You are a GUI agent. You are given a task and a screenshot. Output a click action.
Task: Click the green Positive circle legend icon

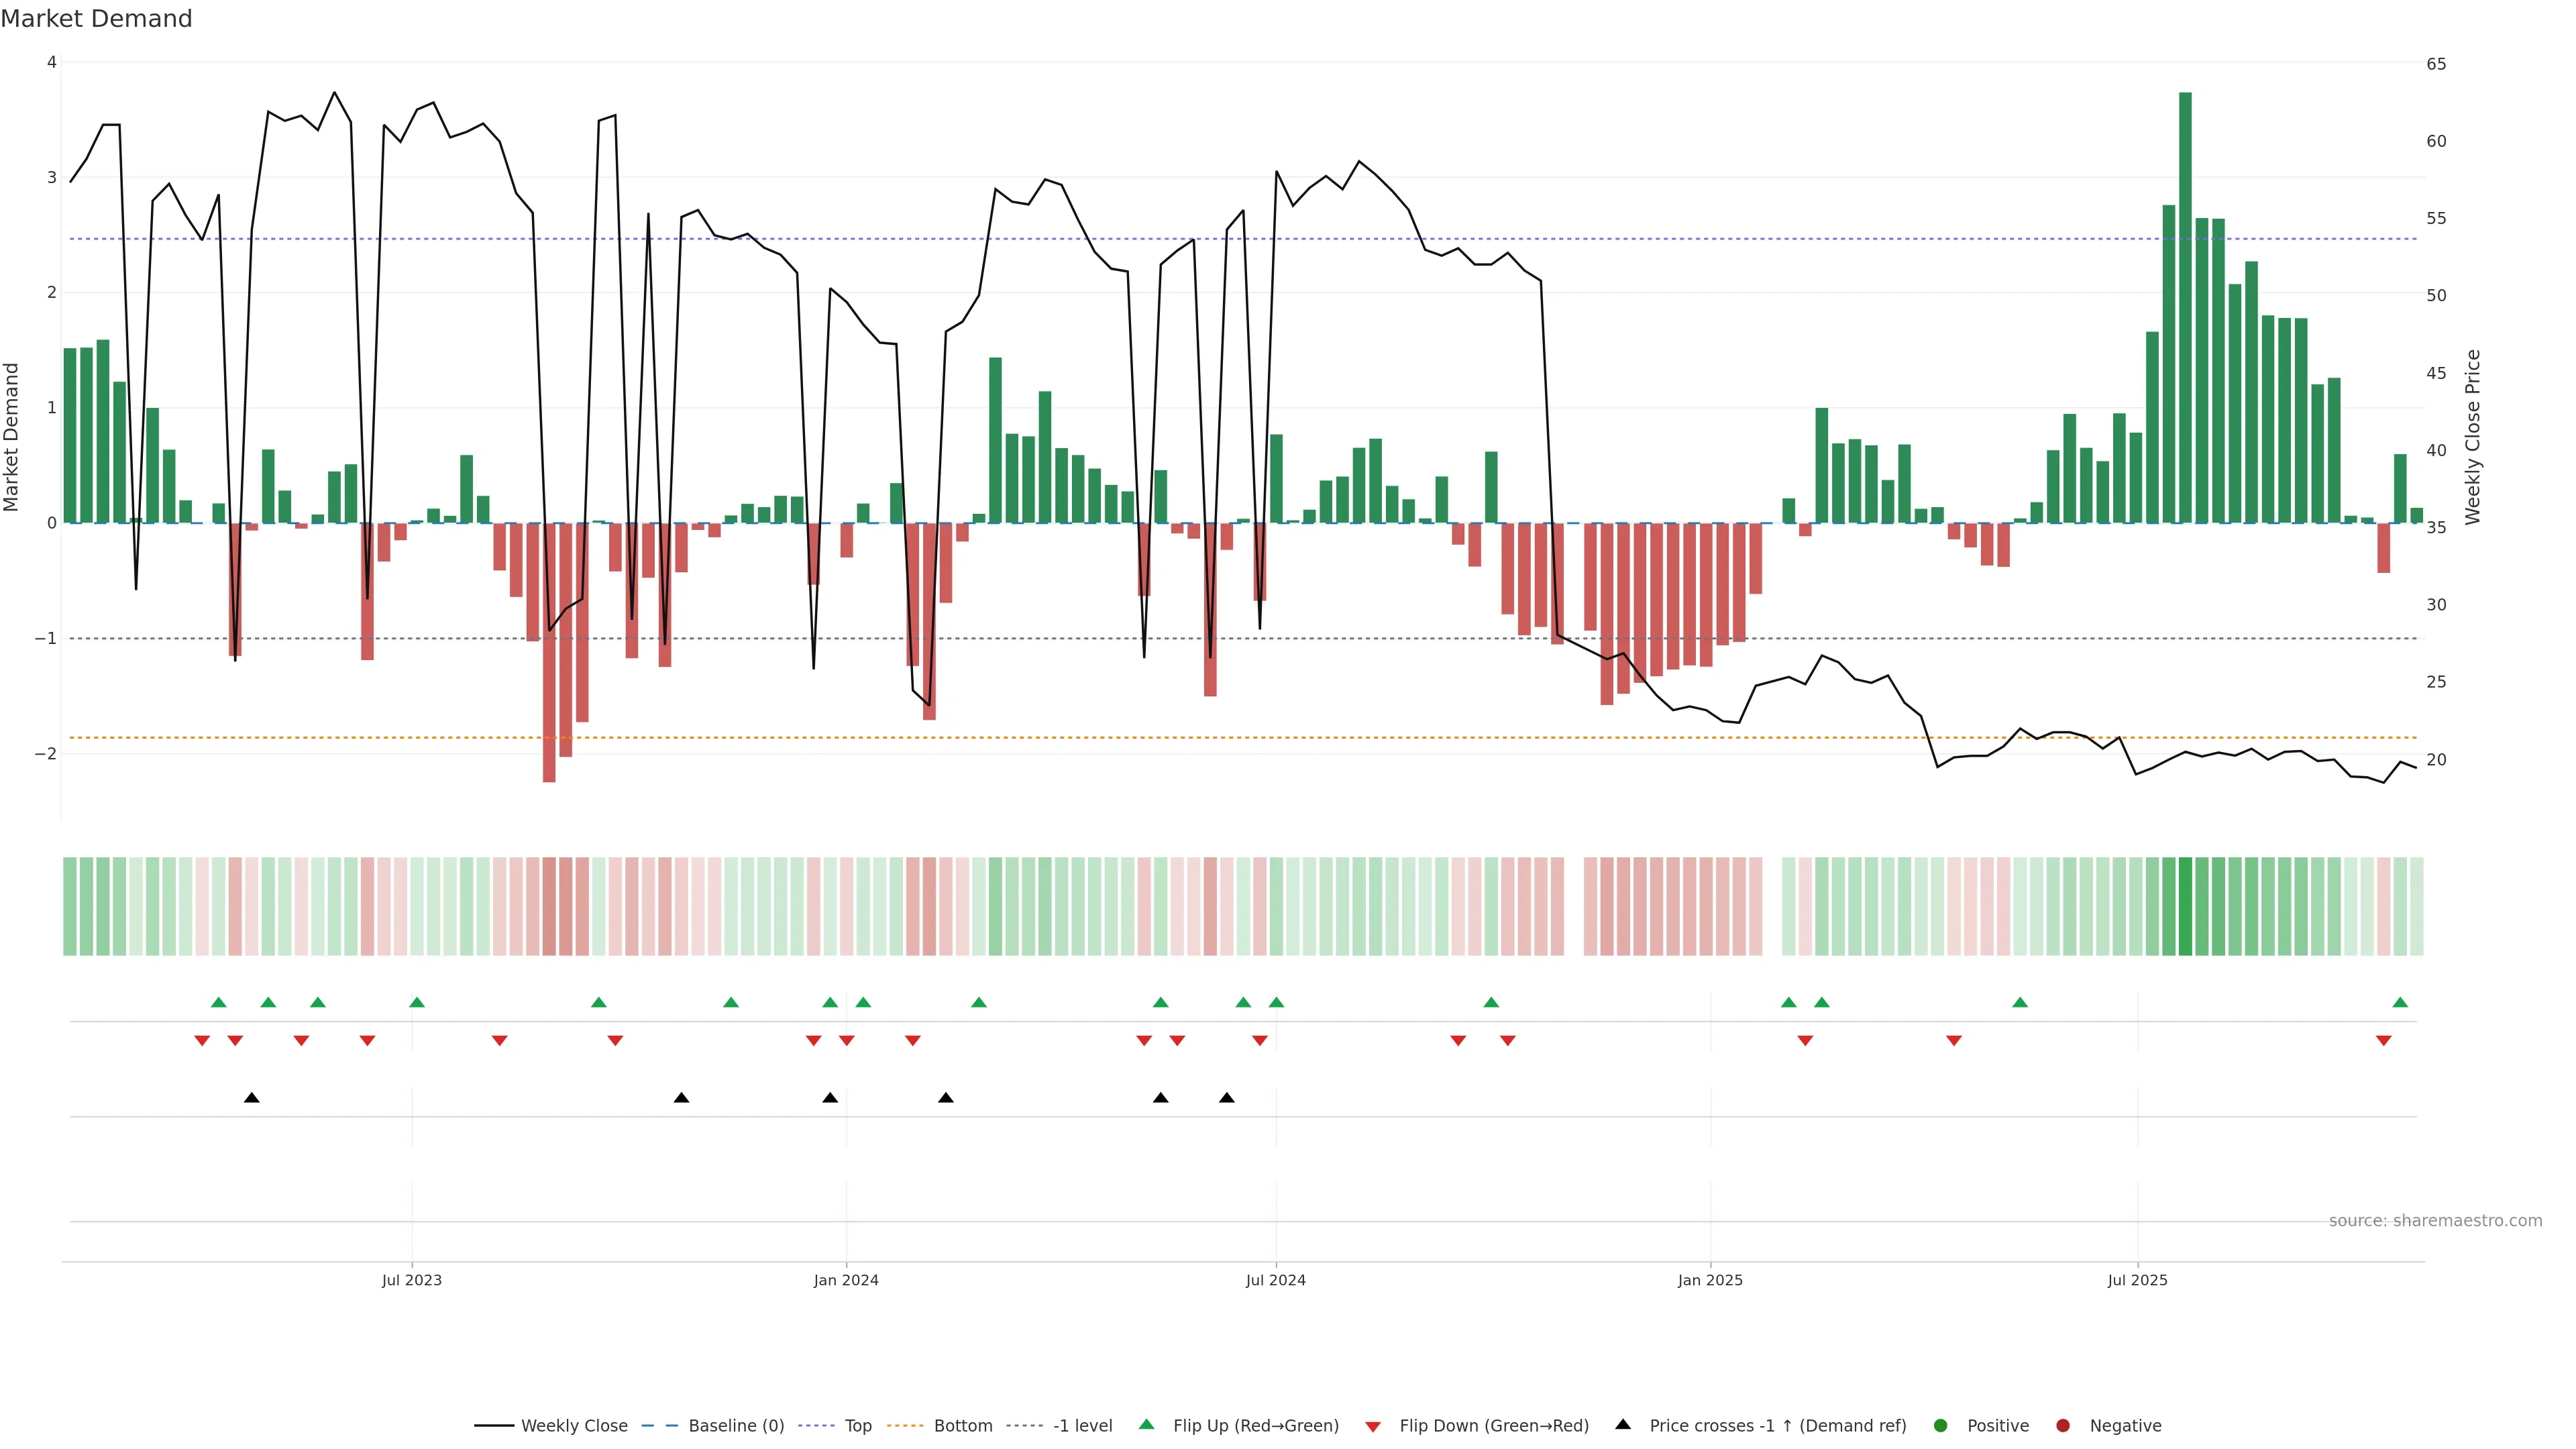click(1940, 1425)
